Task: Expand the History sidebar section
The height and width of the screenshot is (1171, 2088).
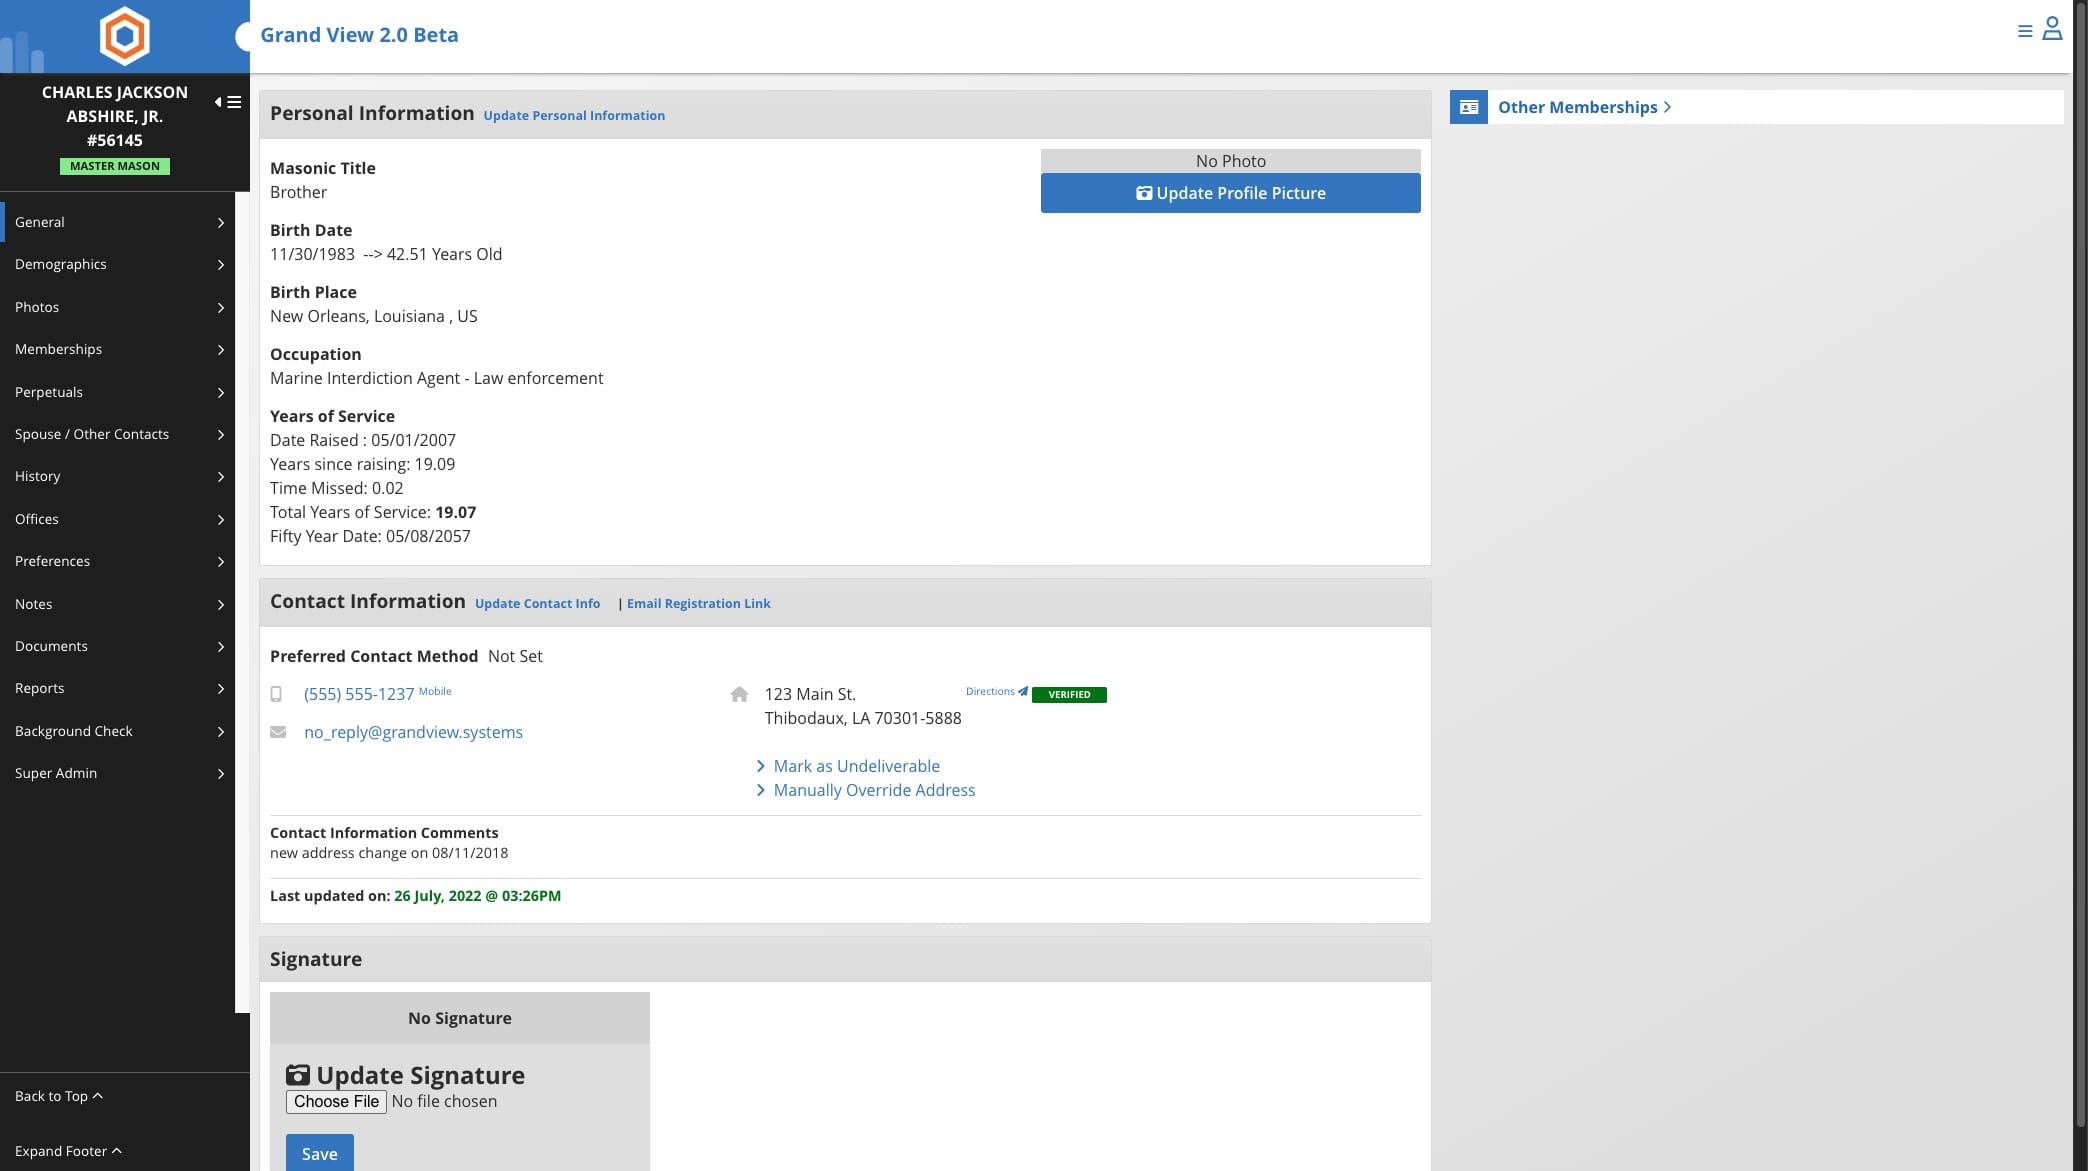Action: coord(118,476)
